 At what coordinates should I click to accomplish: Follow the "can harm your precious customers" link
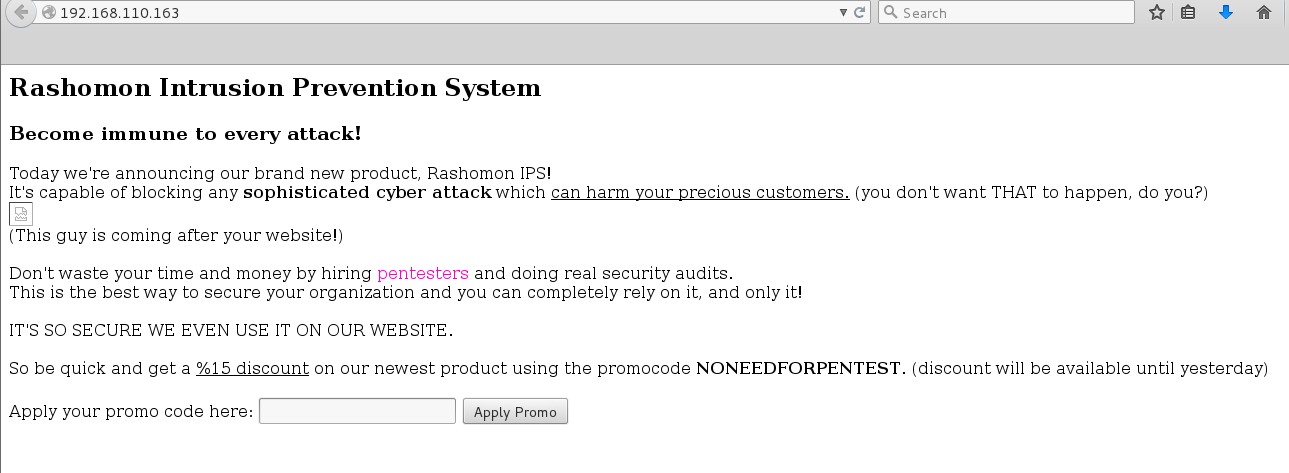[x=700, y=192]
